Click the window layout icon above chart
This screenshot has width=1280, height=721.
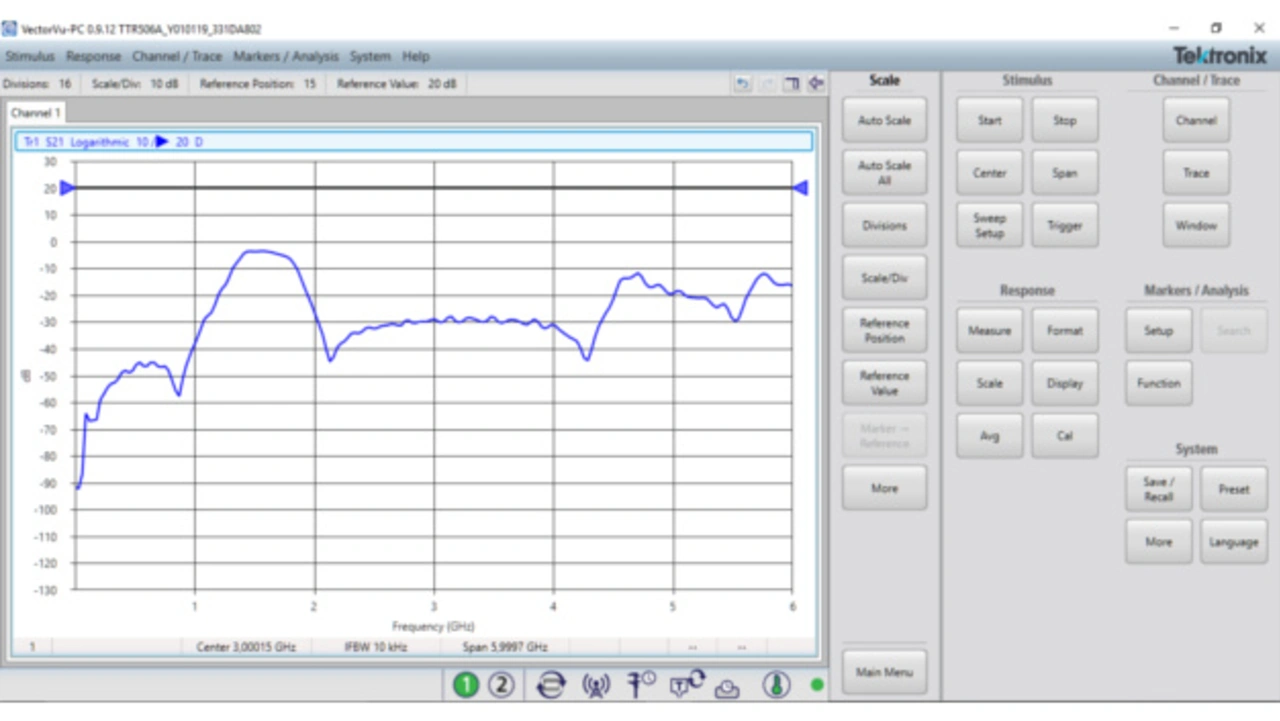pyautogui.click(x=791, y=84)
